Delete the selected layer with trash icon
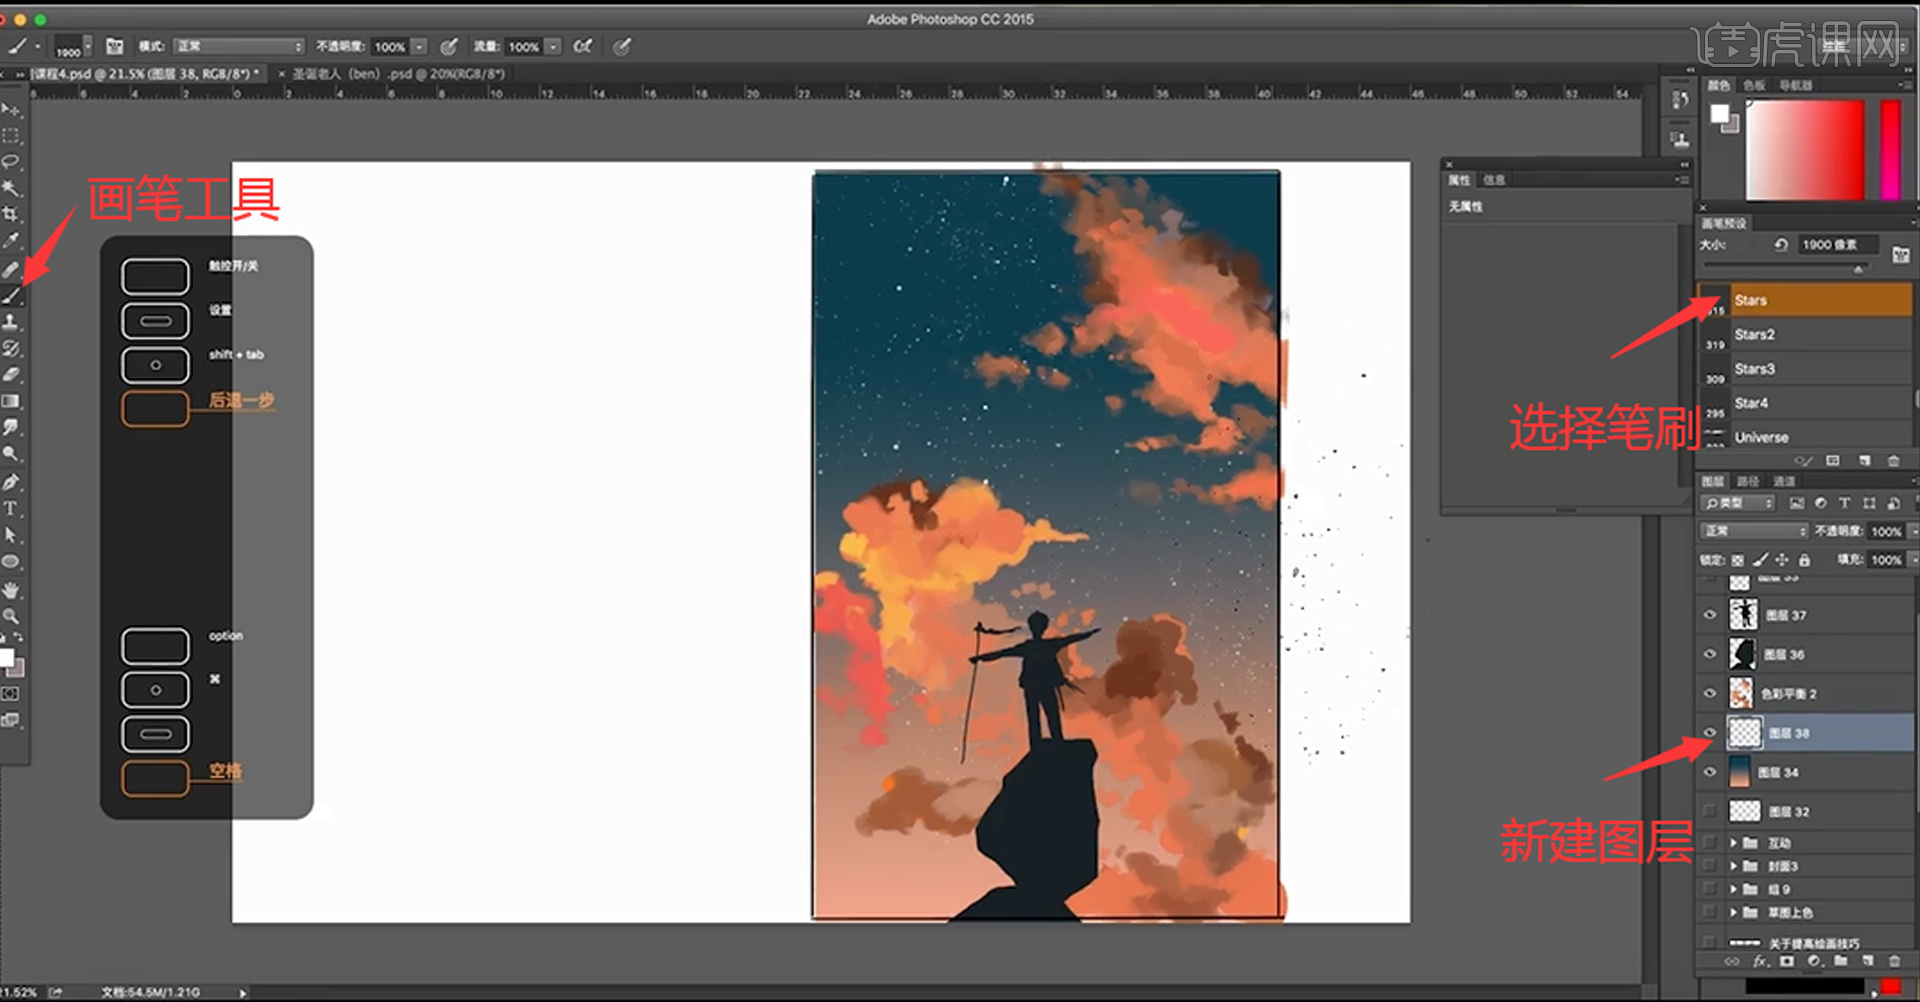Image resolution: width=1920 pixels, height=1002 pixels. (x=1894, y=961)
